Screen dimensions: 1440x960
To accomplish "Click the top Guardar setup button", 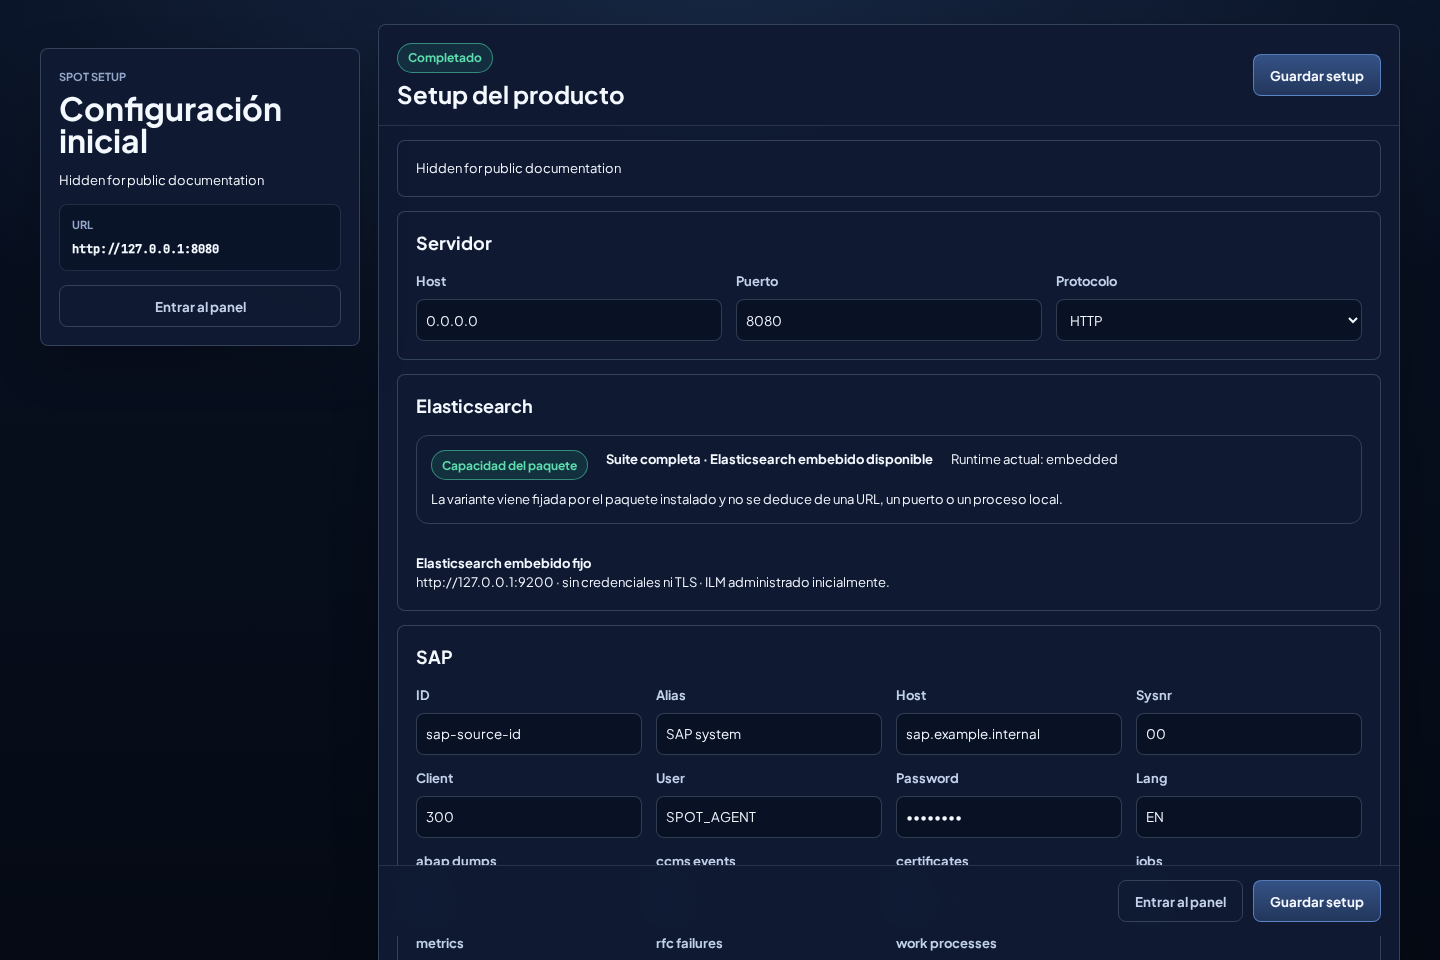I will coord(1316,75).
